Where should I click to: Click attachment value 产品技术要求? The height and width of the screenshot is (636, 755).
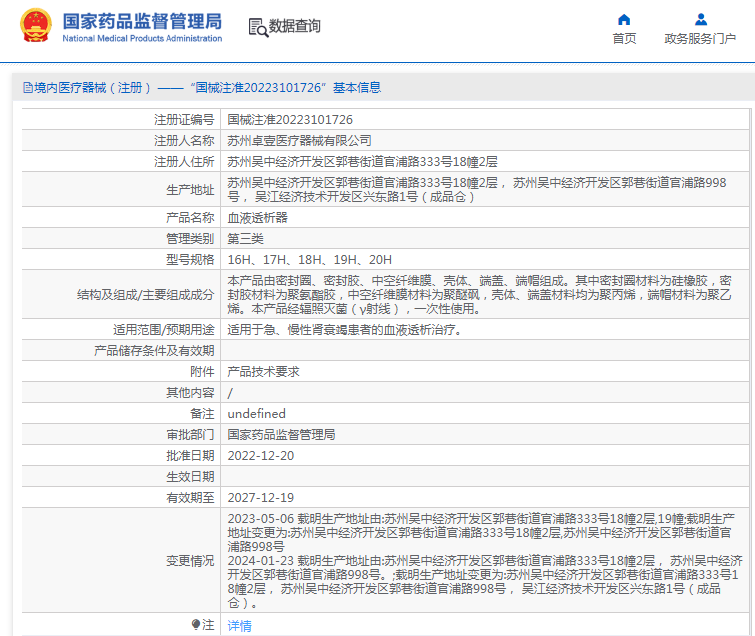click(263, 372)
